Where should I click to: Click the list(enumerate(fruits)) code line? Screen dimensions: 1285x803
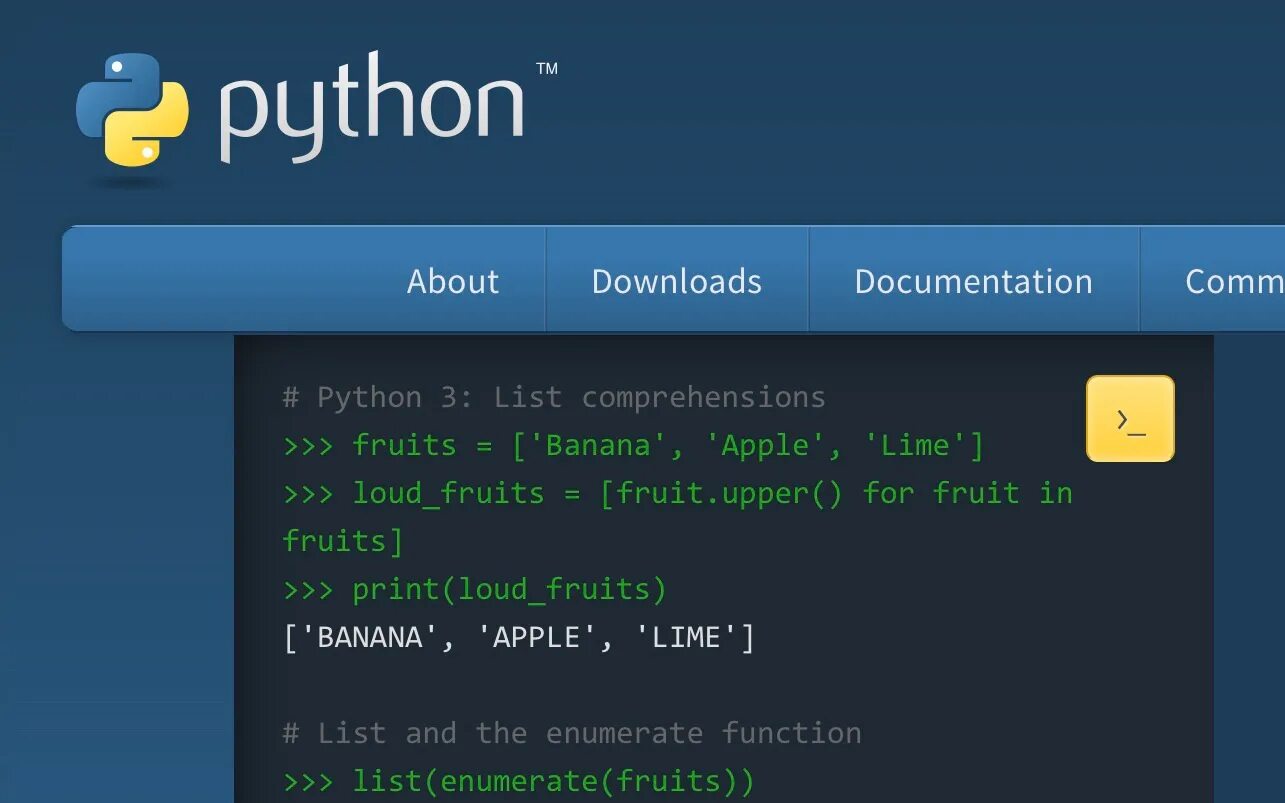click(x=519, y=781)
